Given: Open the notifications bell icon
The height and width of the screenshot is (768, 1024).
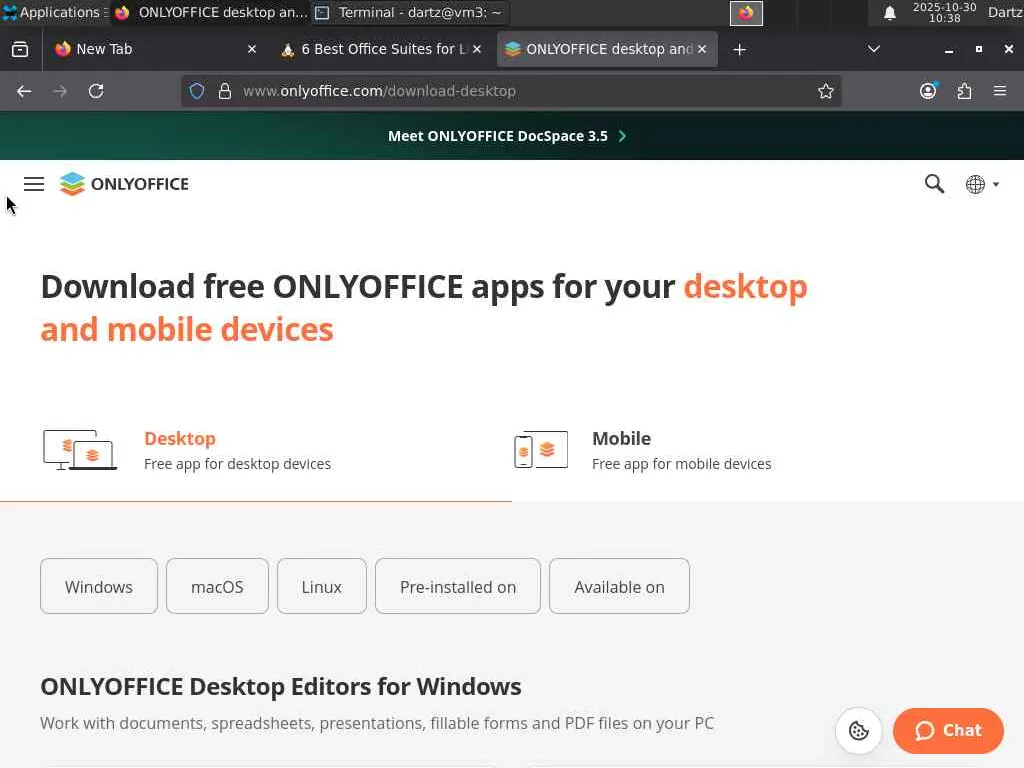Looking at the screenshot, I should 889,12.
